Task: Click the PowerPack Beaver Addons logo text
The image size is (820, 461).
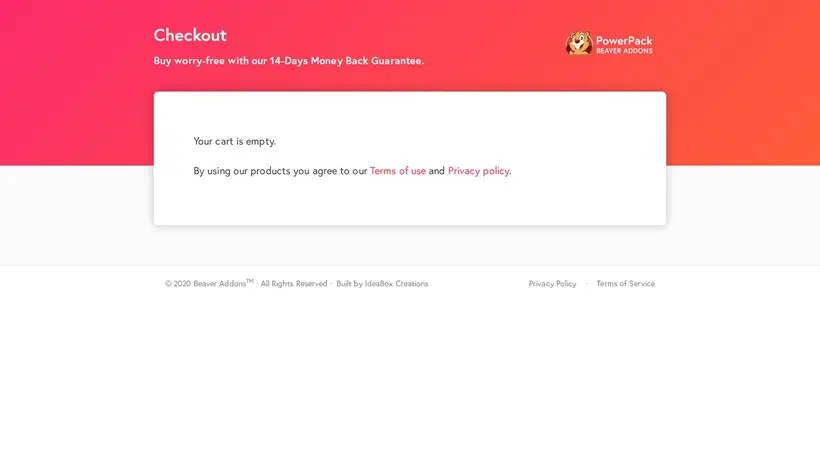Action: pos(624,44)
